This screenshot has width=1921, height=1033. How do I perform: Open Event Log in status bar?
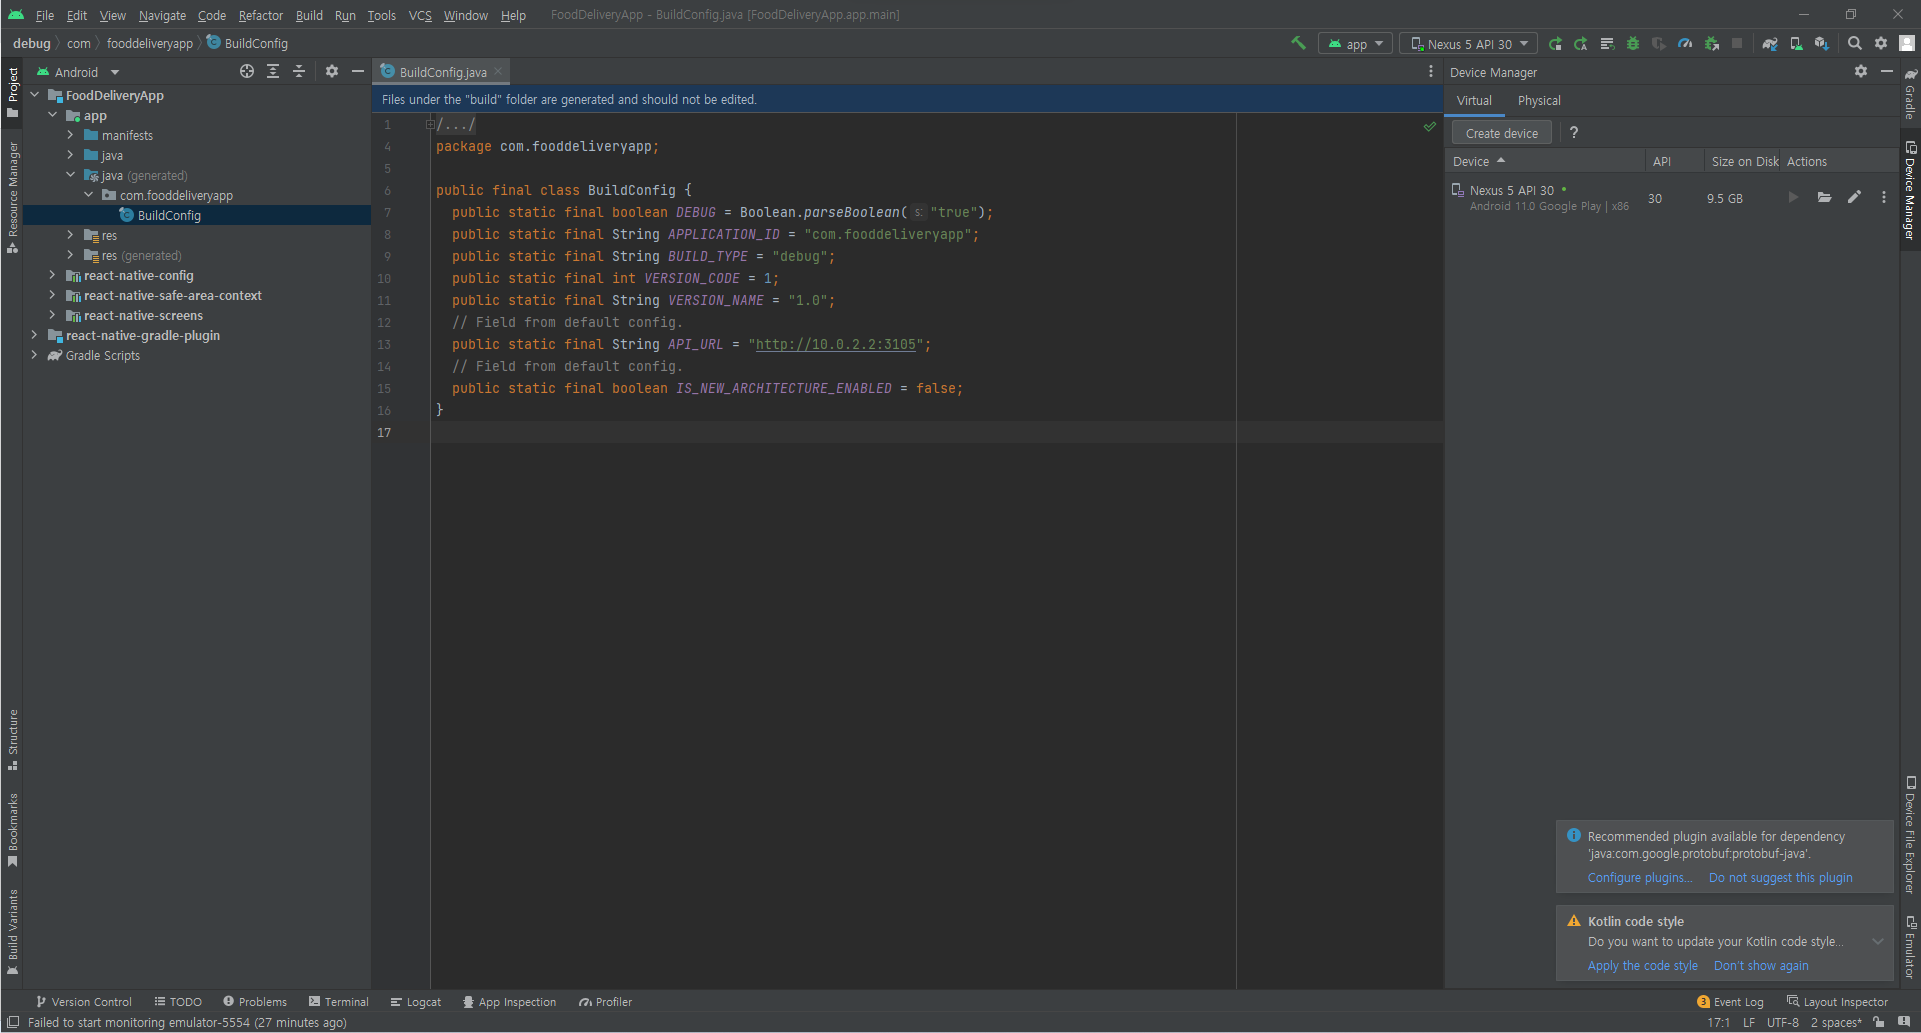tap(1730, 1002)
